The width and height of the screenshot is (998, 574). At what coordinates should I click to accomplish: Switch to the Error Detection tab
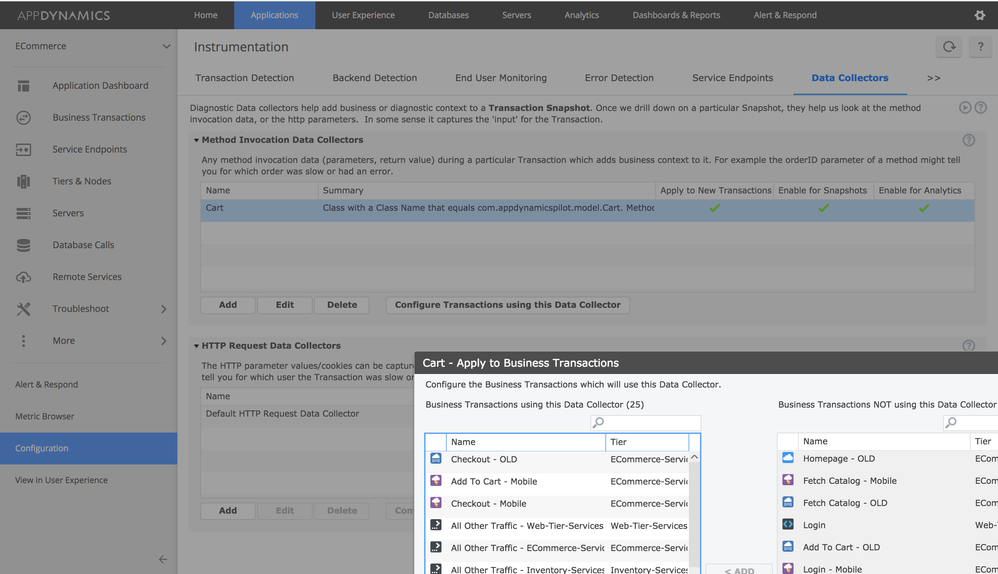tap(619, 78)
